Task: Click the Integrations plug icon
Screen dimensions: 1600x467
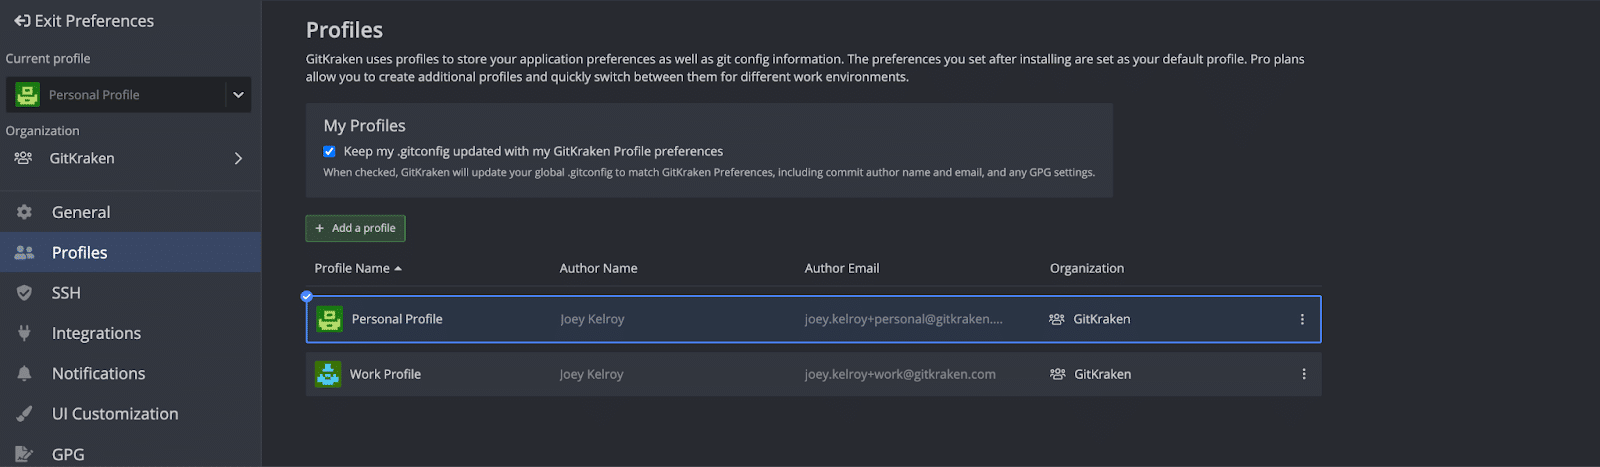Action: click(24, 333)
